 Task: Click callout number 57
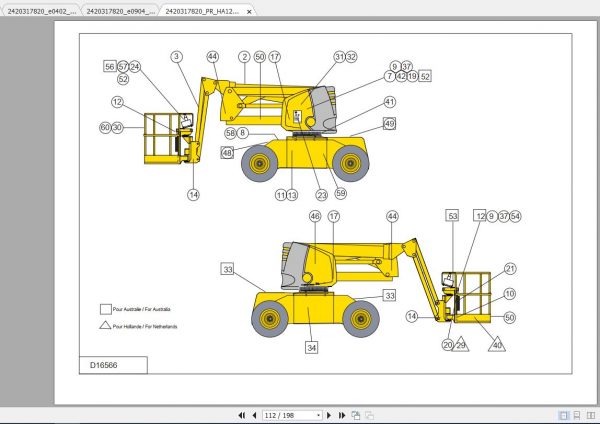(x=123, y=67)
